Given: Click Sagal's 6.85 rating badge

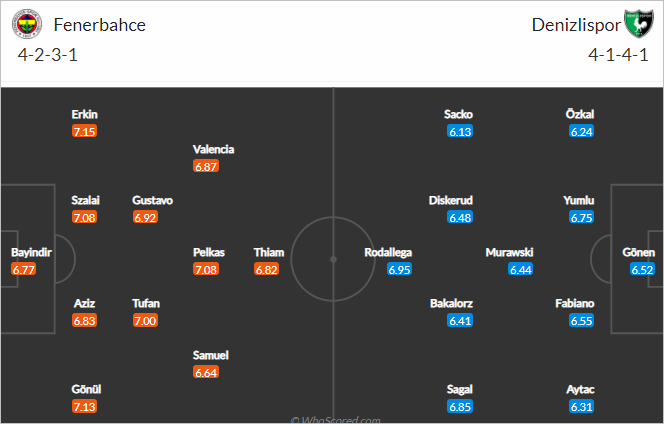Looking at the screenshot, I should [x=460, y=407].
